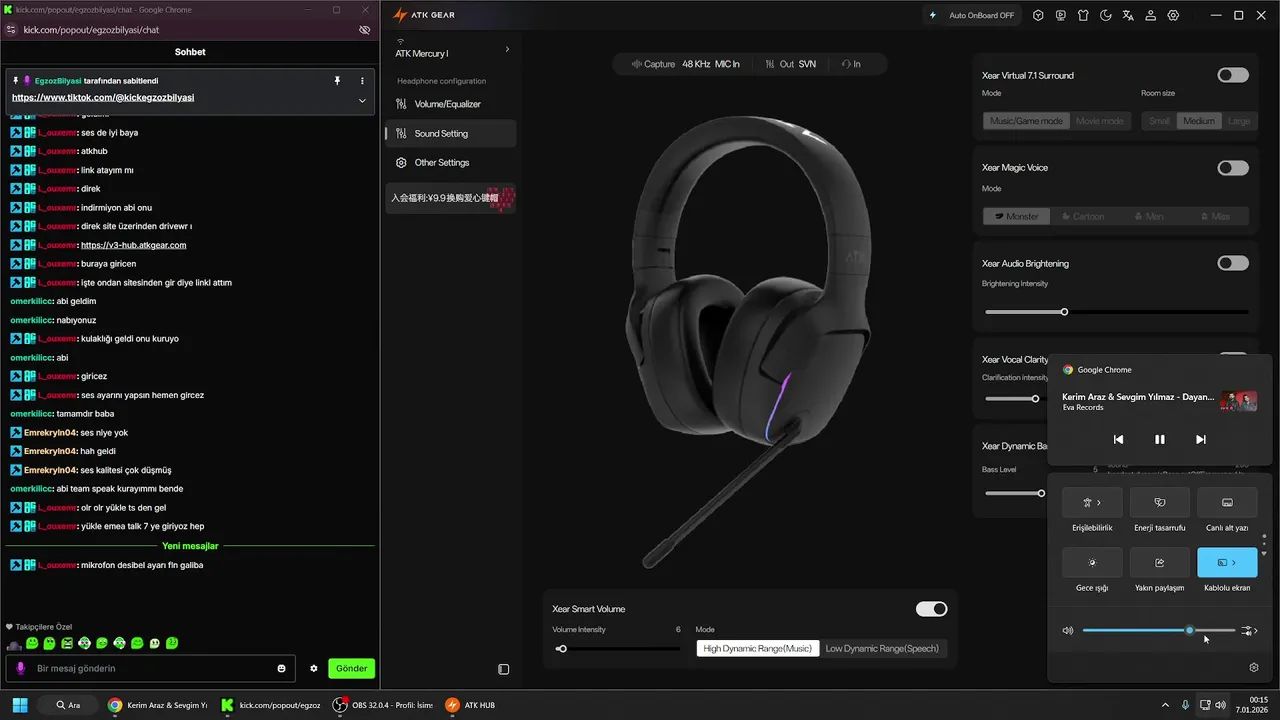Open the v3-hub.atkgear.com link in chat

click(133, 245)
